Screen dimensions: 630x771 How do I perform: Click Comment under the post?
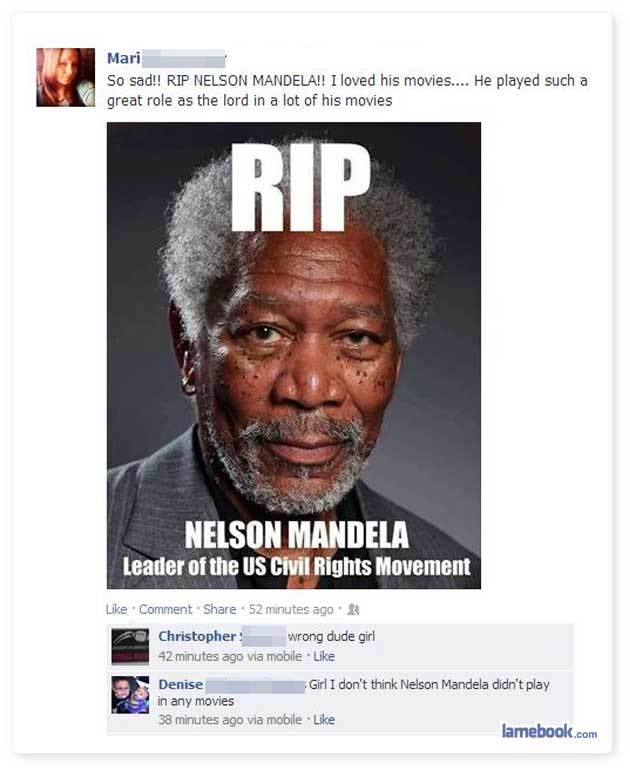point(165,609)
